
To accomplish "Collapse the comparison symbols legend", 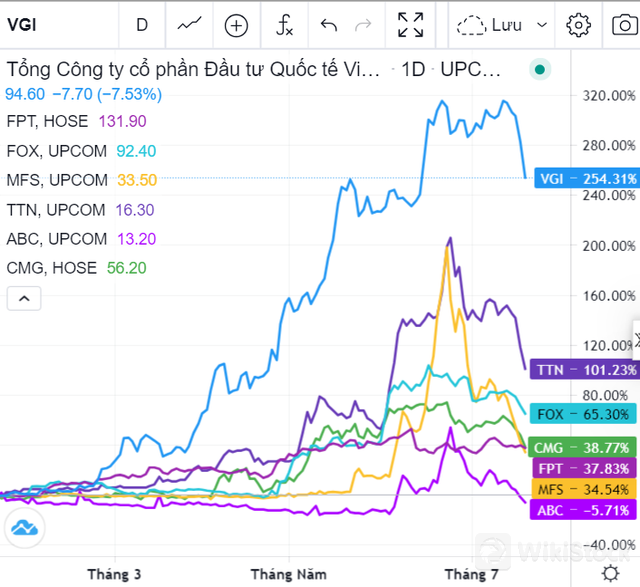I will 24,297.
